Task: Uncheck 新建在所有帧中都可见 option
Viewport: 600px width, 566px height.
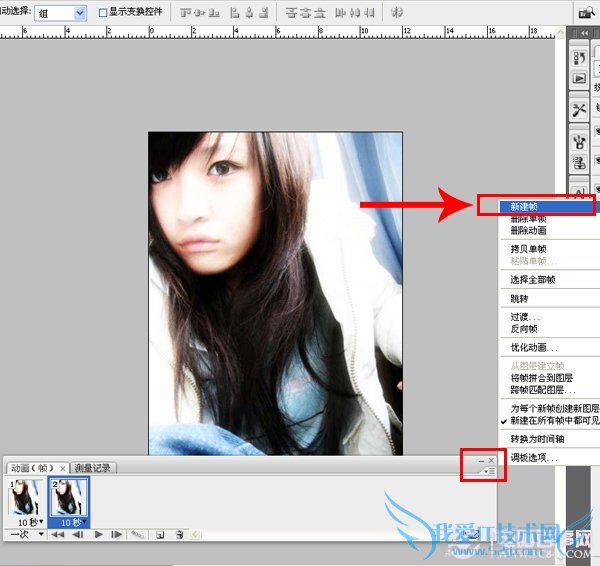Action: click(x=549, y=421)
